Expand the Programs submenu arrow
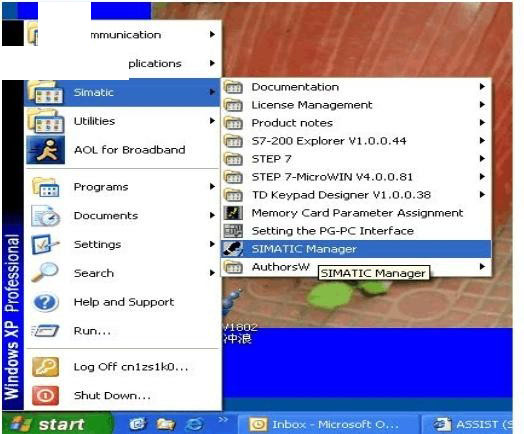524x434 pixels. (x=212, y=186)
